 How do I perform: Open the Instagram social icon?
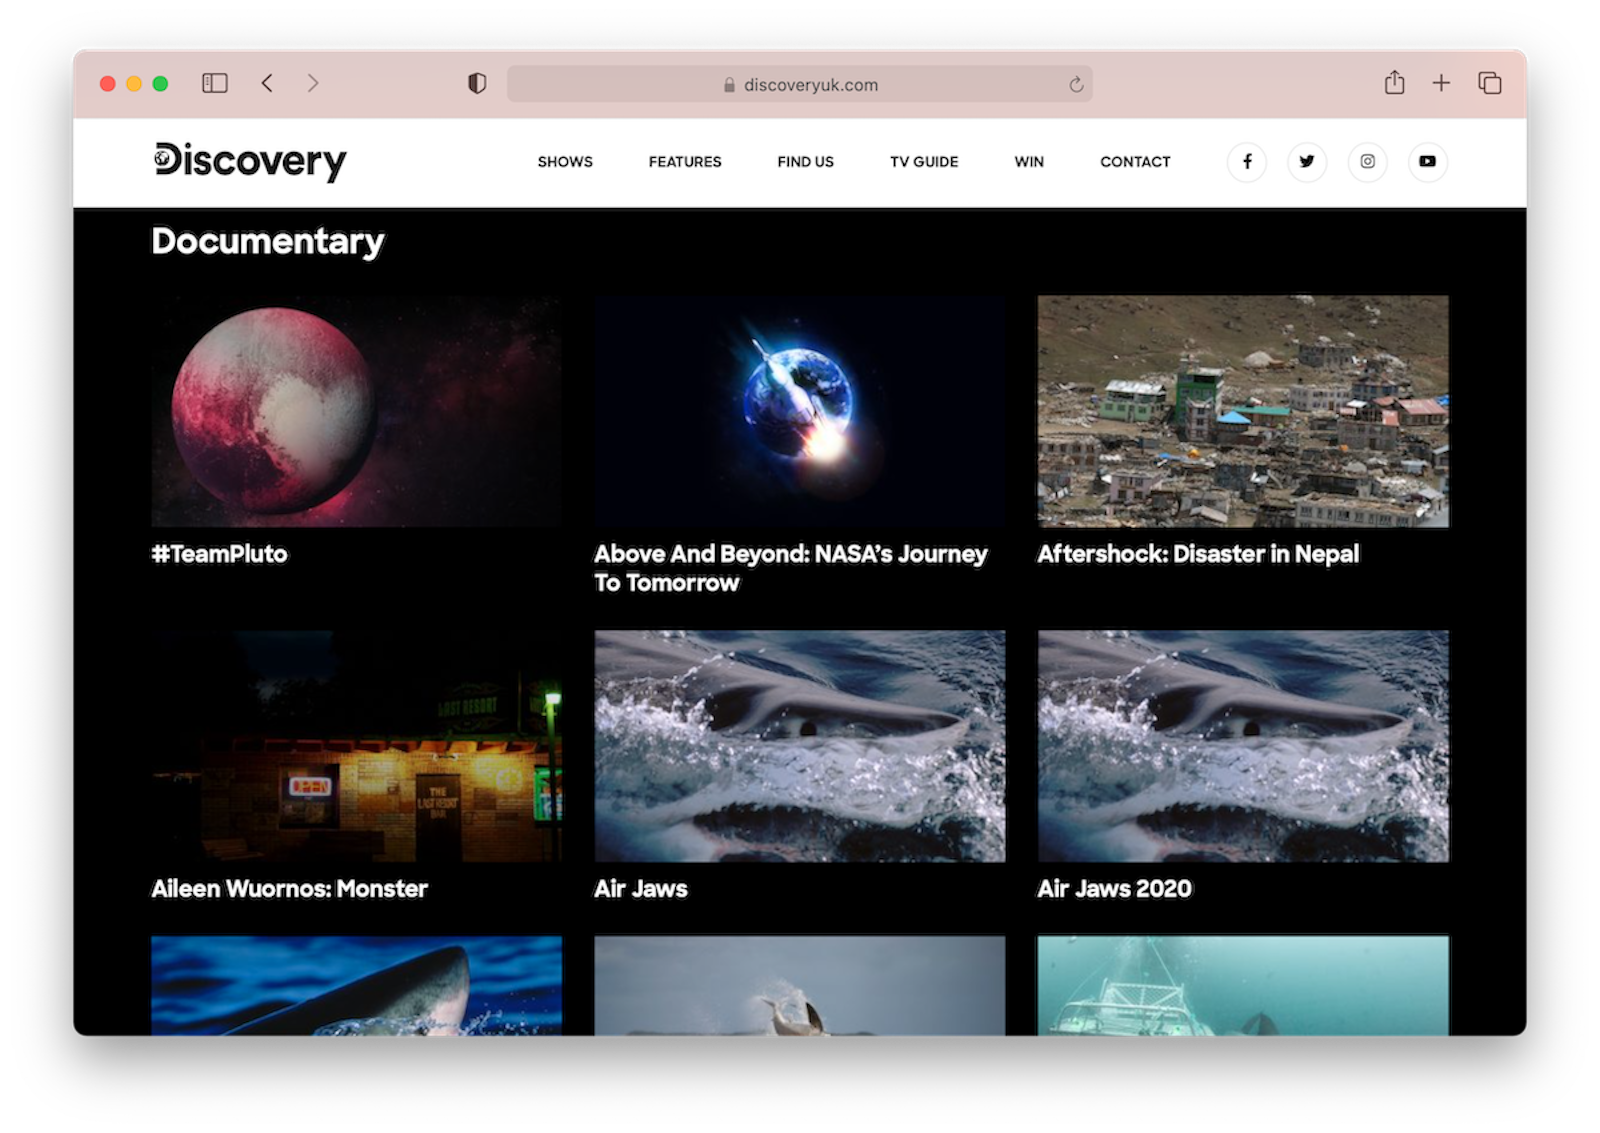click(1367, 162)
